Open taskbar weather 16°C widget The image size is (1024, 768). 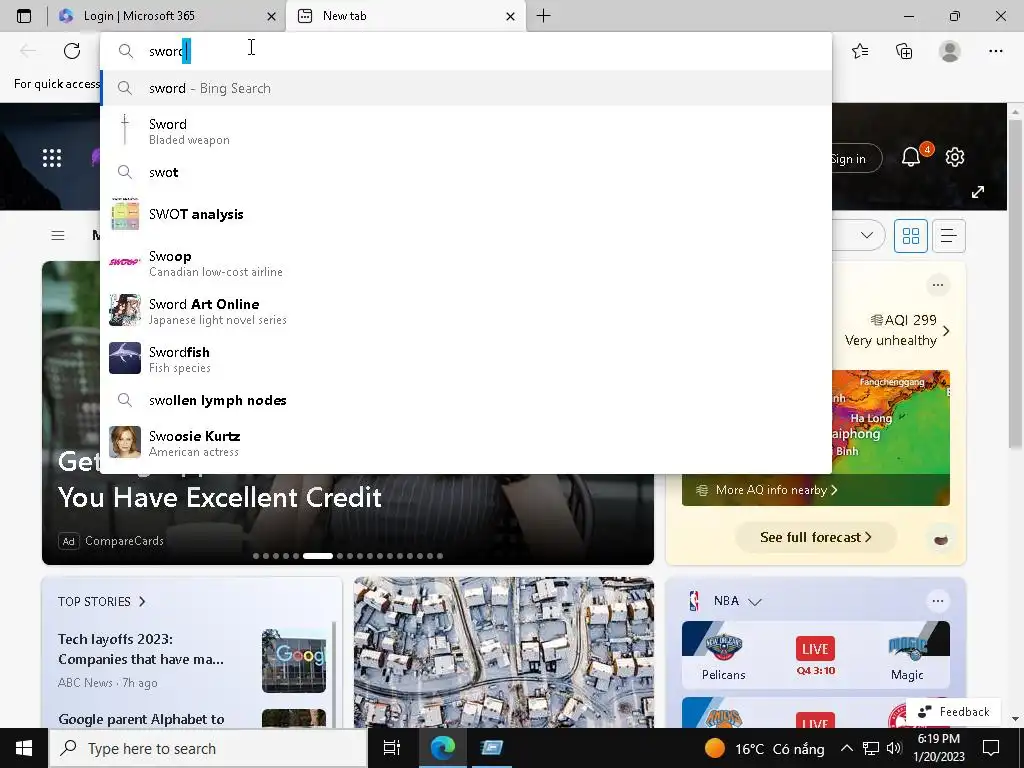click(764, 748)
